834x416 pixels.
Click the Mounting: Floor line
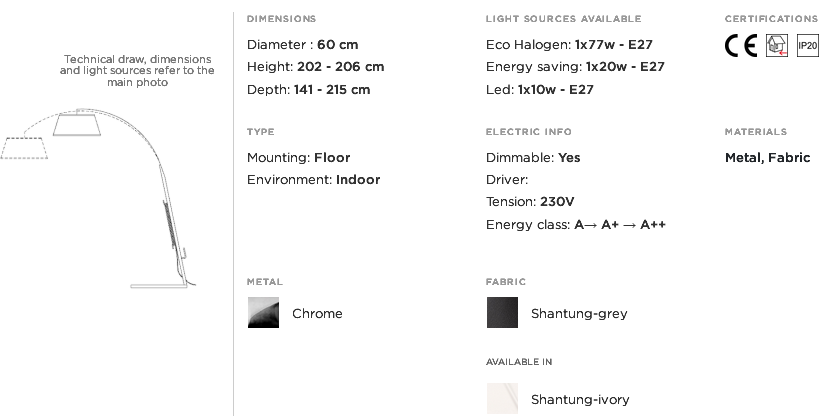pos(298,157)
